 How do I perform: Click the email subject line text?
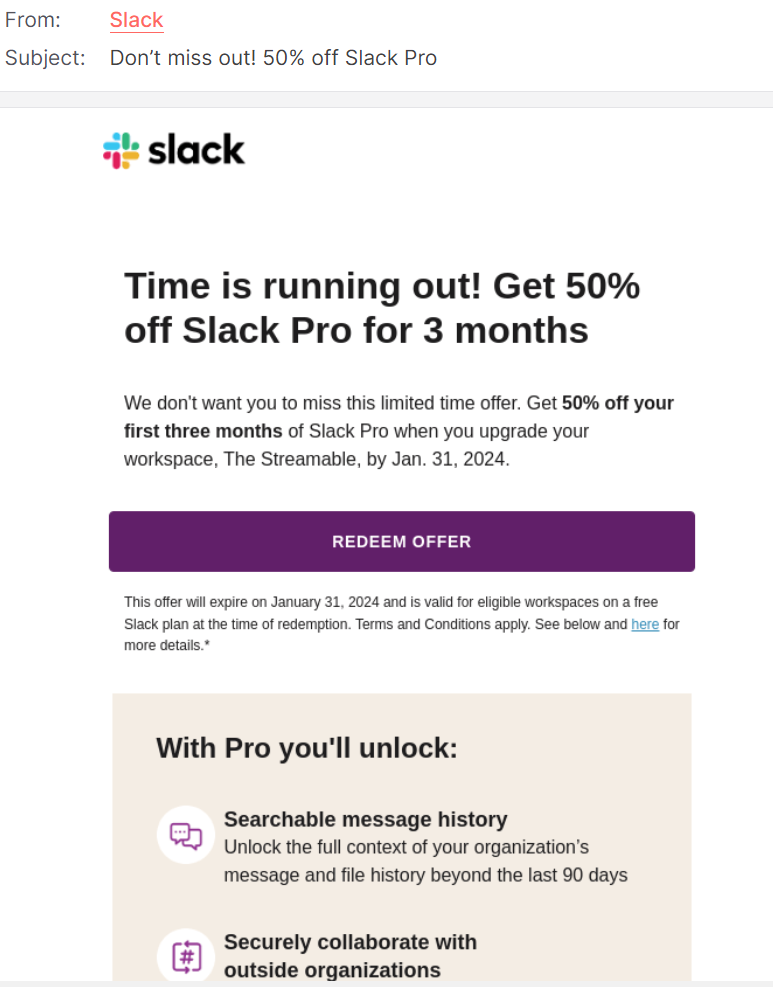point(273,58)
